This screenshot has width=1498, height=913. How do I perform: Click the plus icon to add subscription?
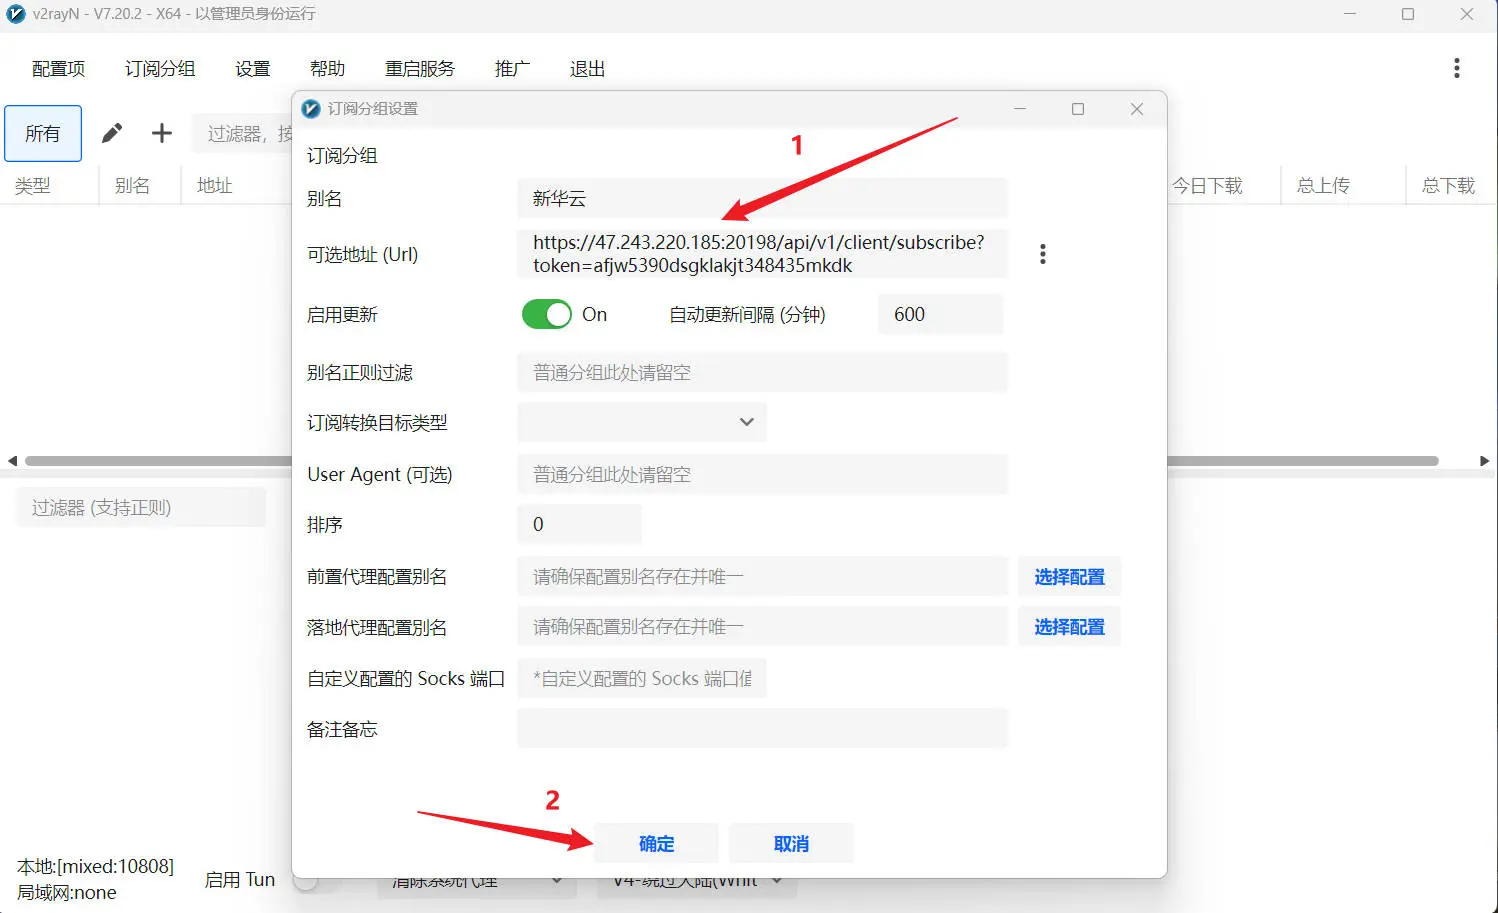(x=161, y=132)
